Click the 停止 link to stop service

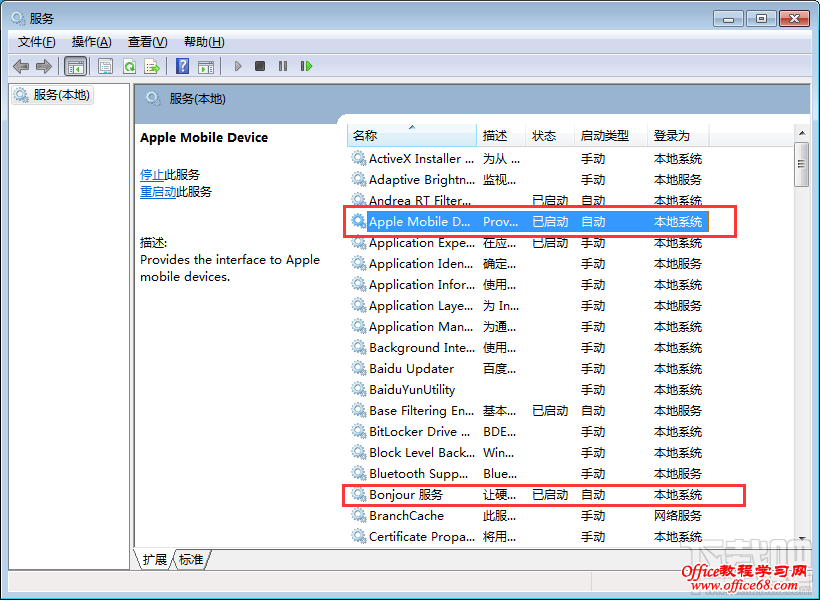[x=152, y=174]
